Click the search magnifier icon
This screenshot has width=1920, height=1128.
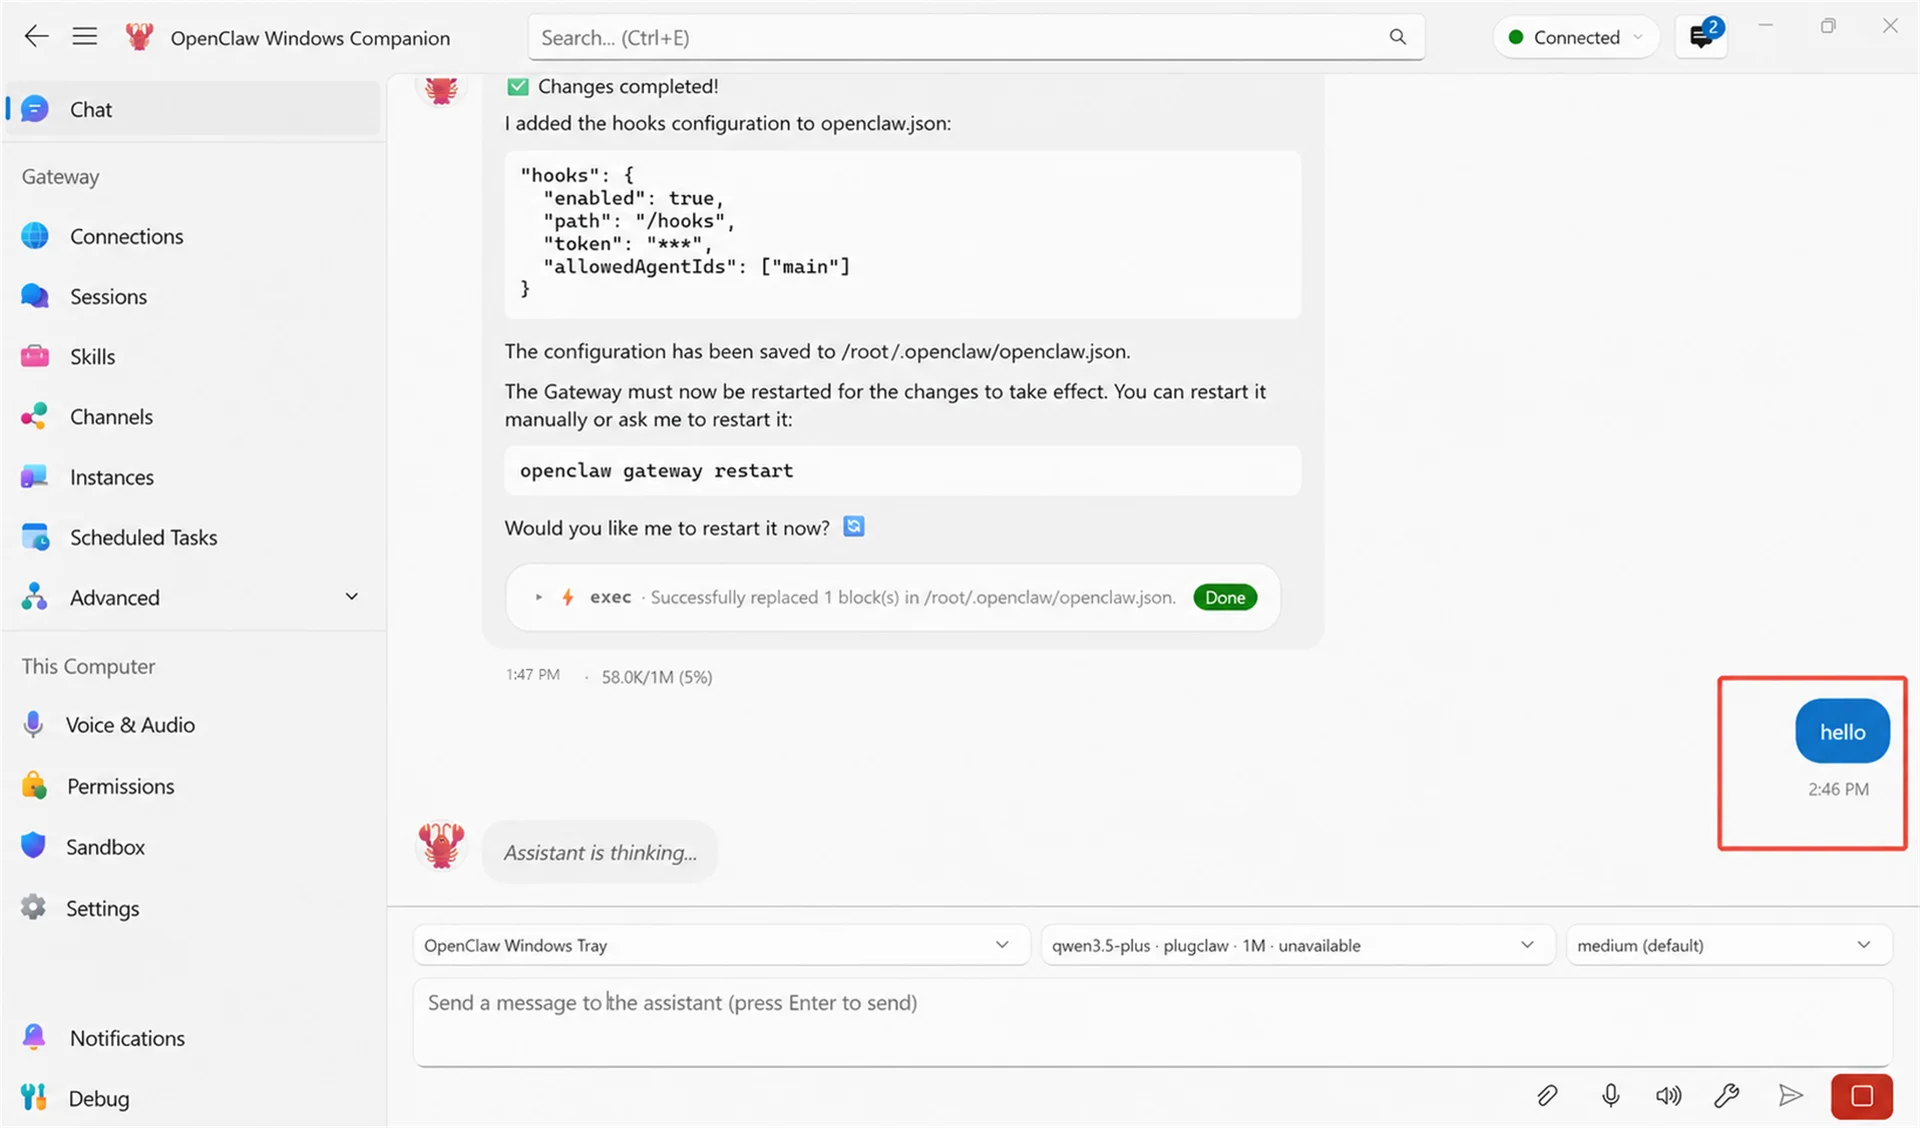click(x=1397, y=37)
